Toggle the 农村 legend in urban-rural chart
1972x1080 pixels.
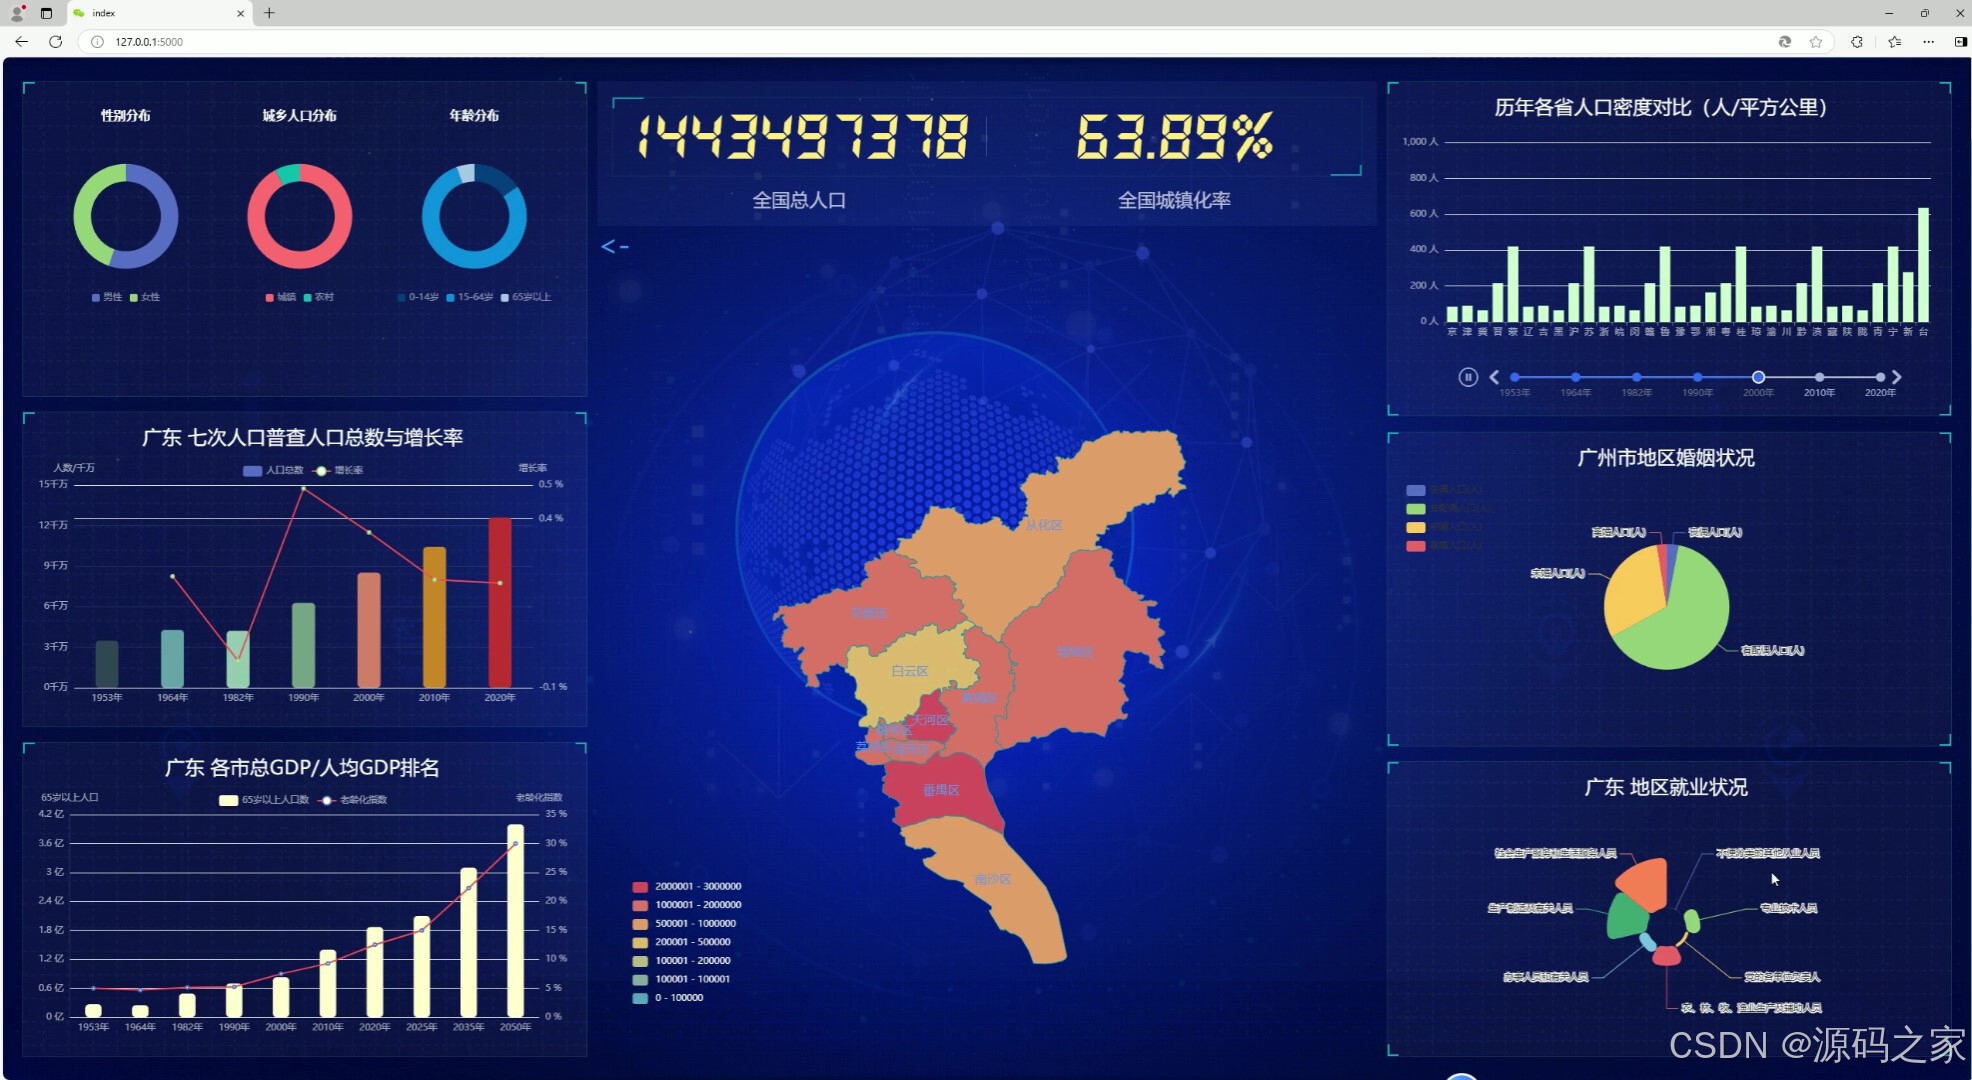point(318,297)
